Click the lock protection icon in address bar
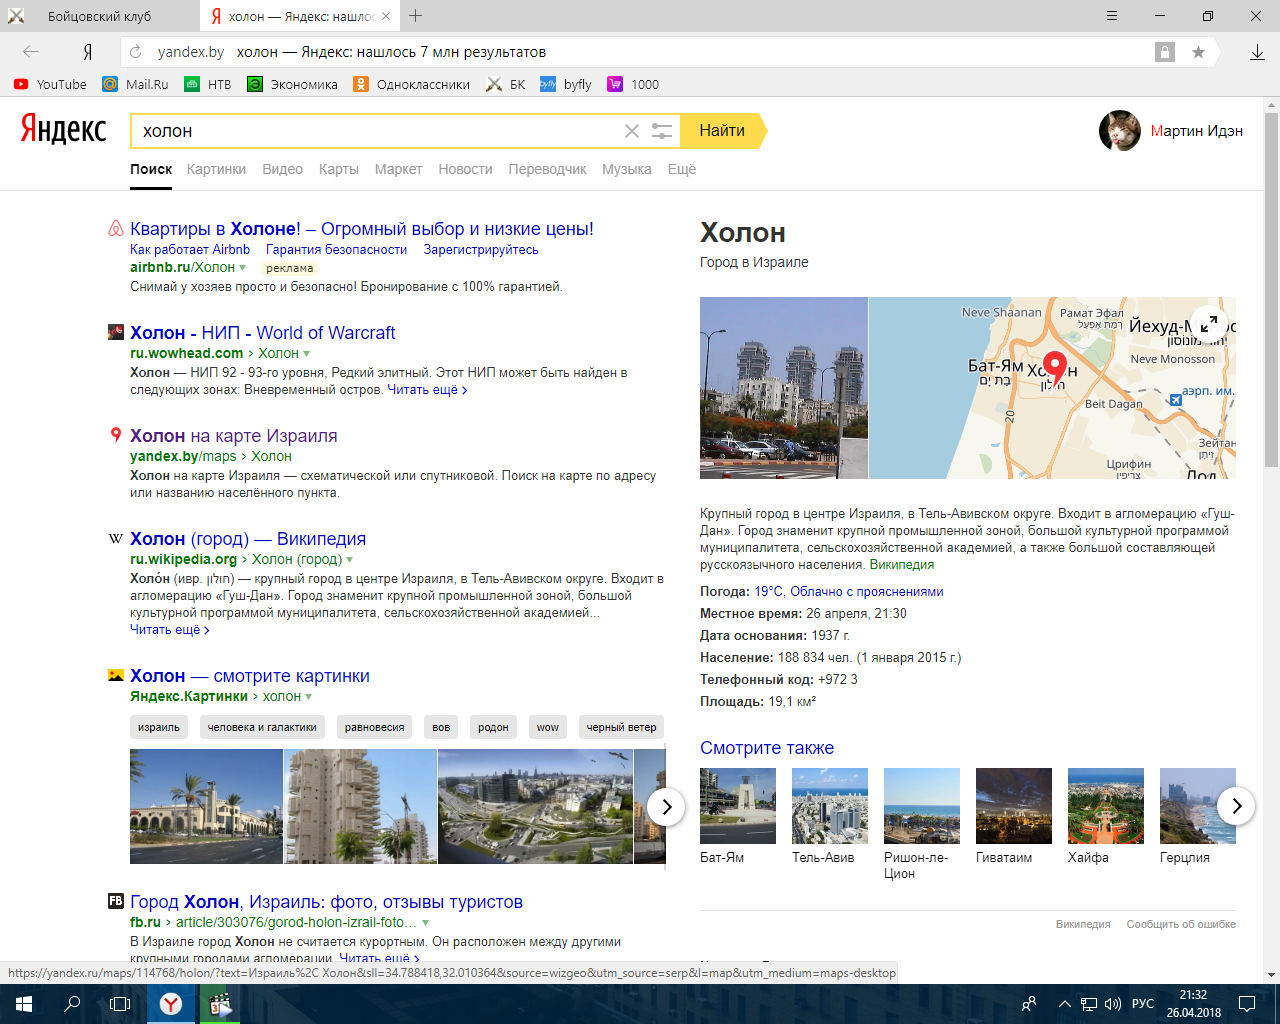The height and width of the screenshot is (1024, 1280). 1165,52
